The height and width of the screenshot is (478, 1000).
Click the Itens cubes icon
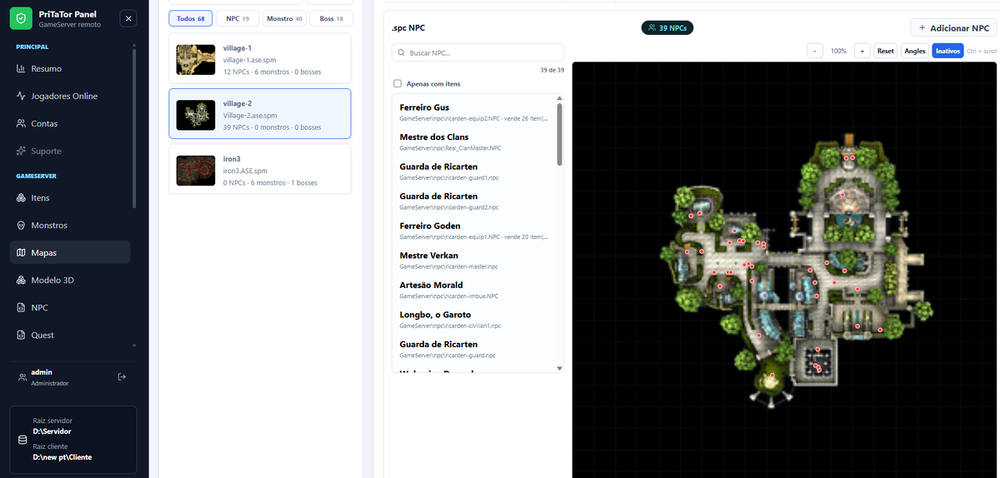[x=21, y=198]
